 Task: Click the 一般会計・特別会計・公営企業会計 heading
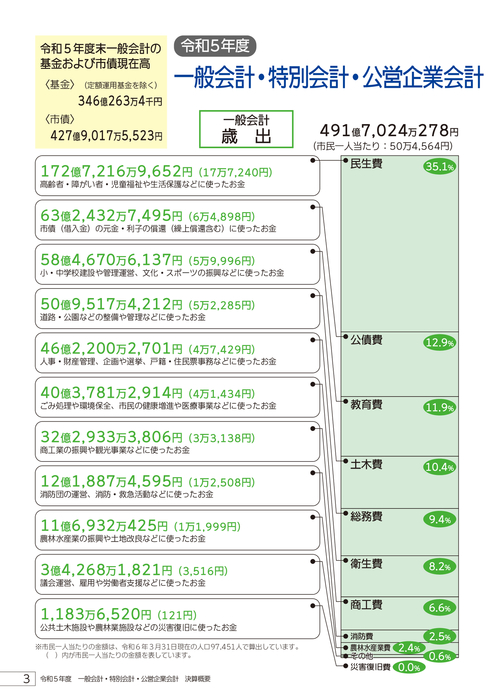pos(329,78)
